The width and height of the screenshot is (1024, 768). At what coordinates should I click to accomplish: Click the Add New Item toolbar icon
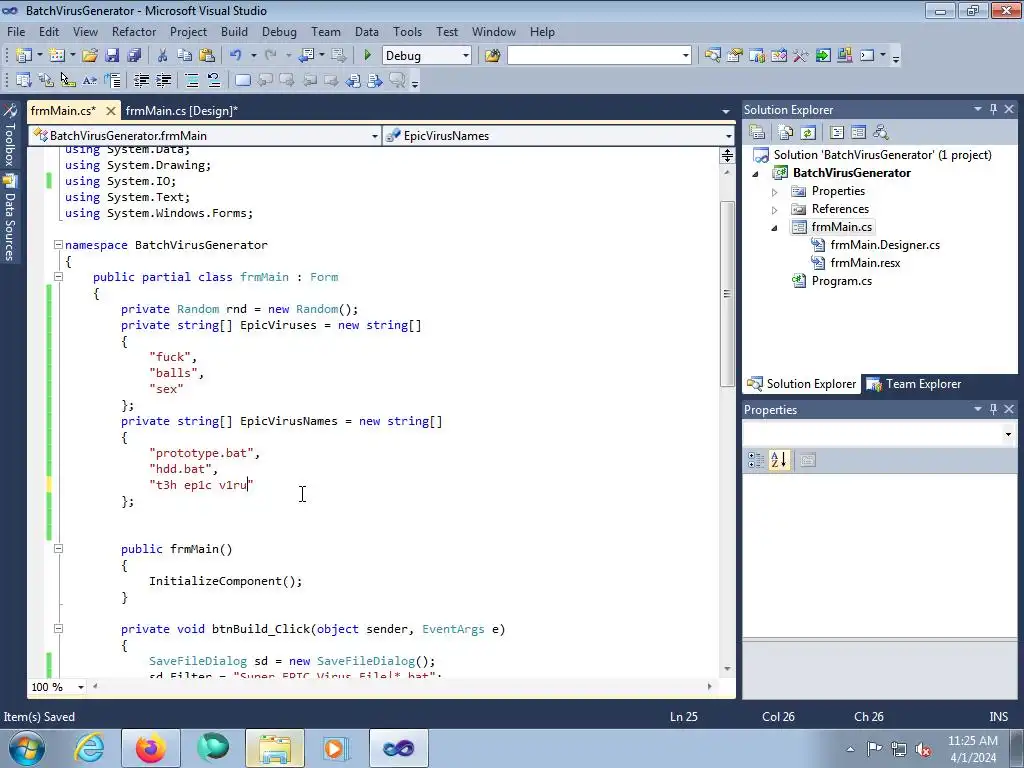click(56, 56)
